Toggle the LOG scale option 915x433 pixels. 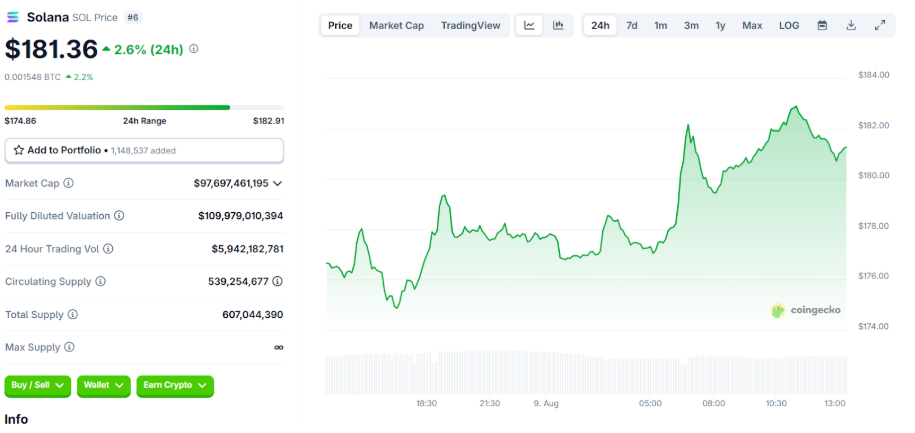789,25
